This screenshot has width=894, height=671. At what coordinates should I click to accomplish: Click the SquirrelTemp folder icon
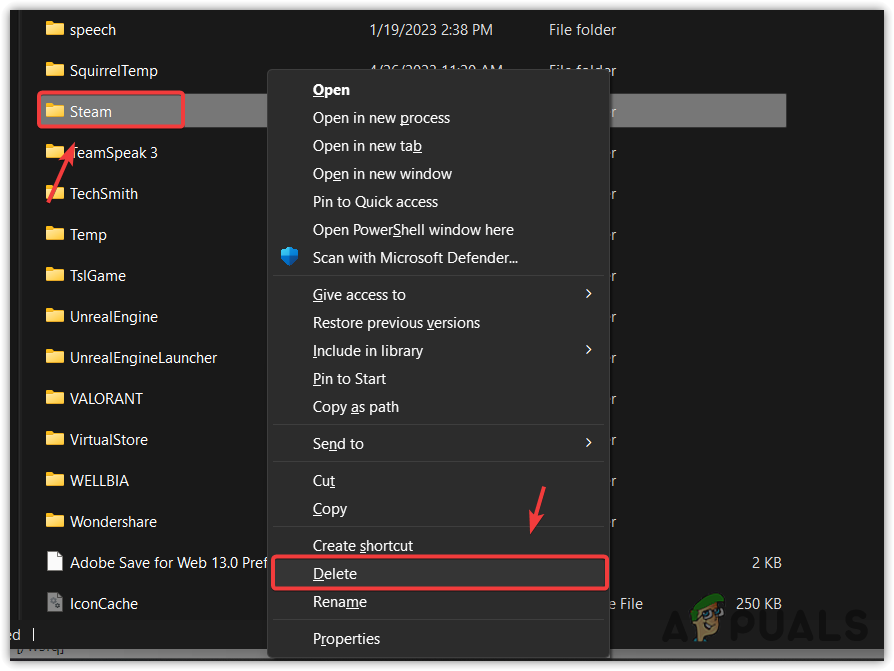[x=55, y=70]
